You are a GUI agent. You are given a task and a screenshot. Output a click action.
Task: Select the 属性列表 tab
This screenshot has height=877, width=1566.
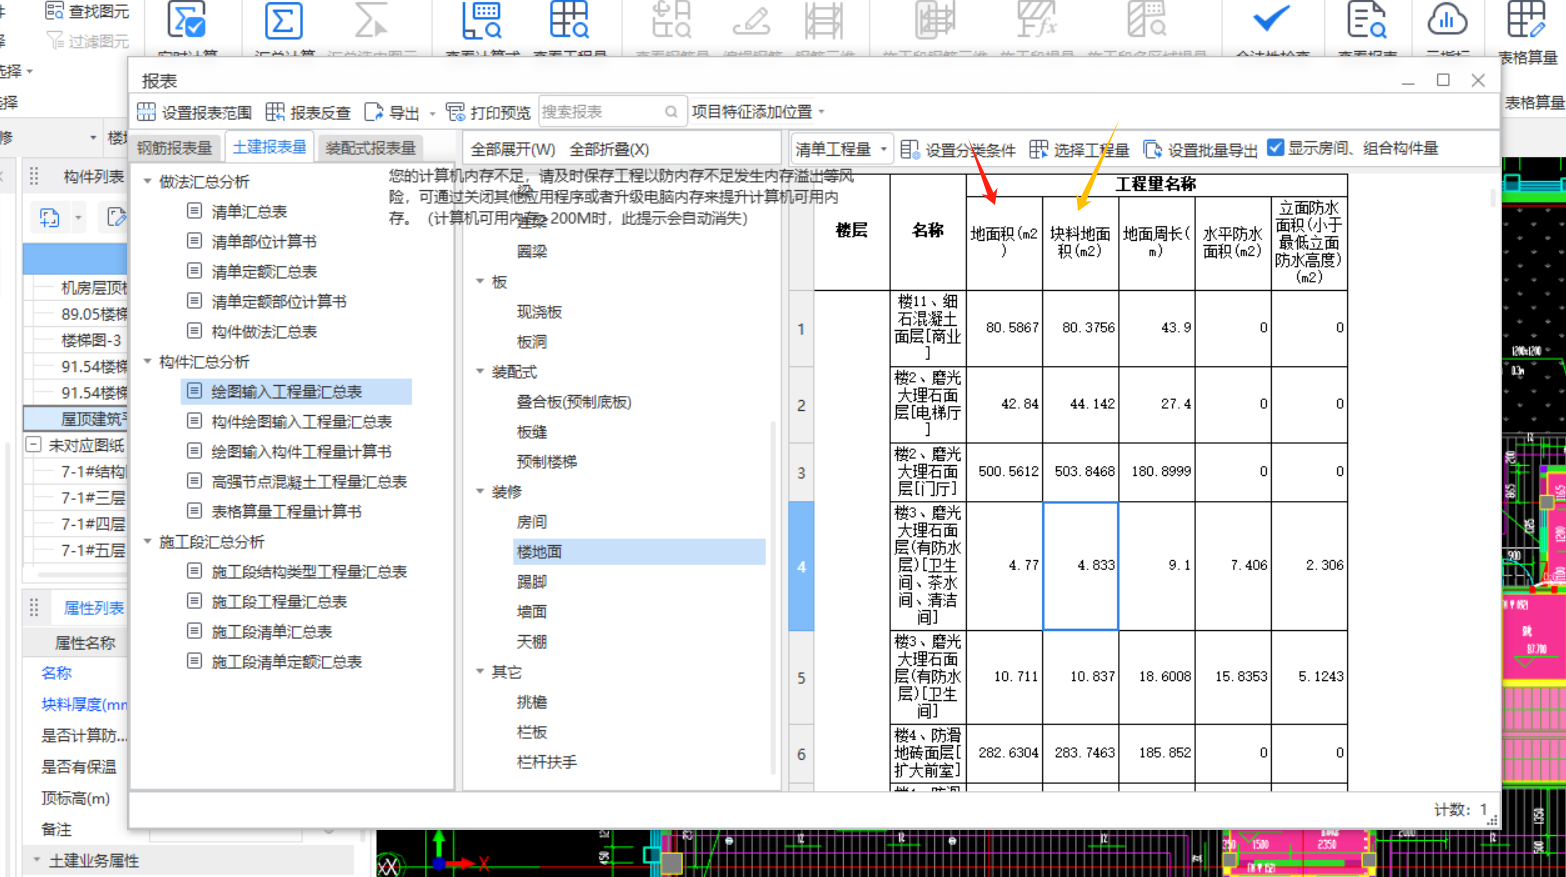[x=94, y=607]
